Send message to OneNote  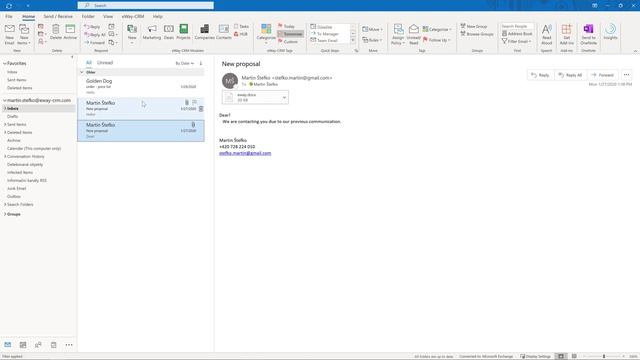(x=589, y=34)
